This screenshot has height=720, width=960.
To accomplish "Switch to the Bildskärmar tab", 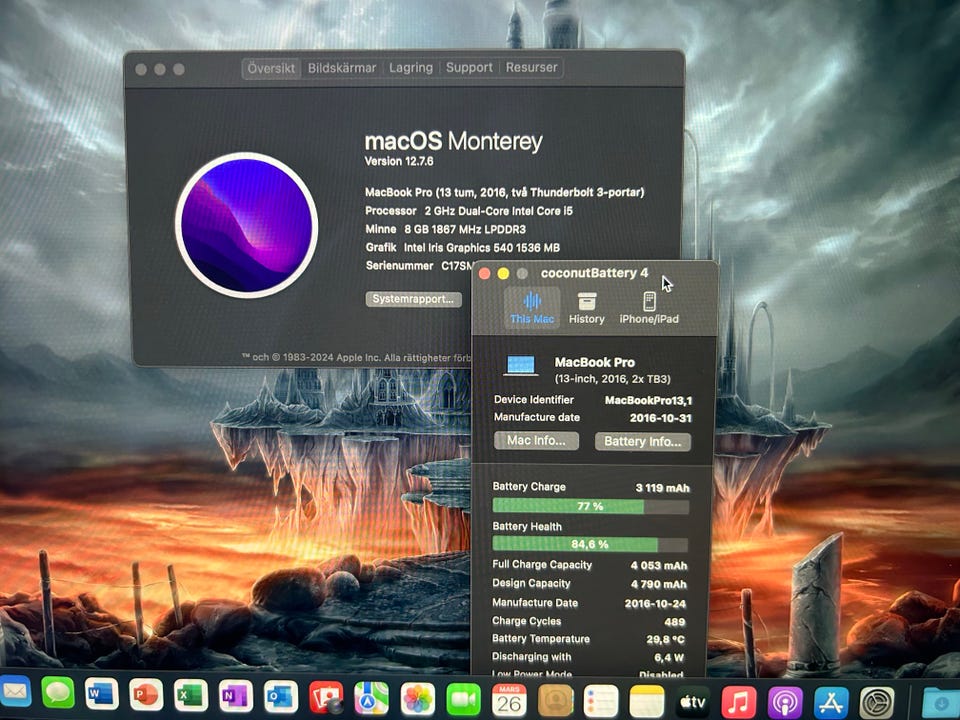I will pyautogui.click(x=342, y=68).
